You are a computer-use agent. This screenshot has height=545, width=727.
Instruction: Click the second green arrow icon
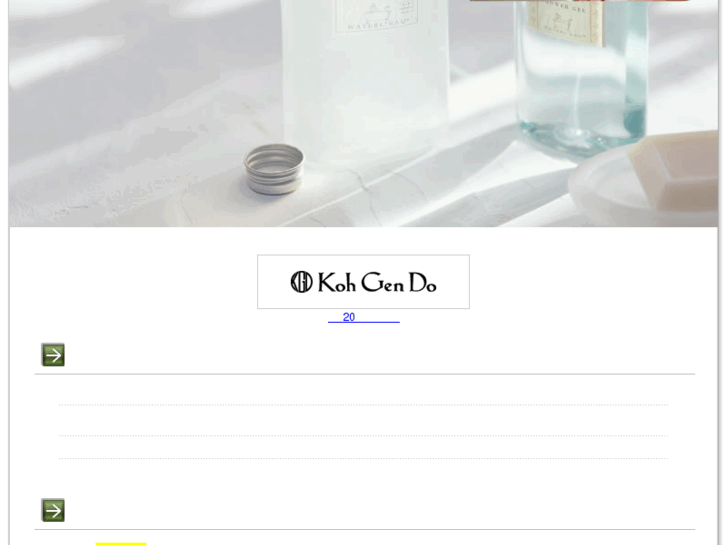[x=53, y=510]
